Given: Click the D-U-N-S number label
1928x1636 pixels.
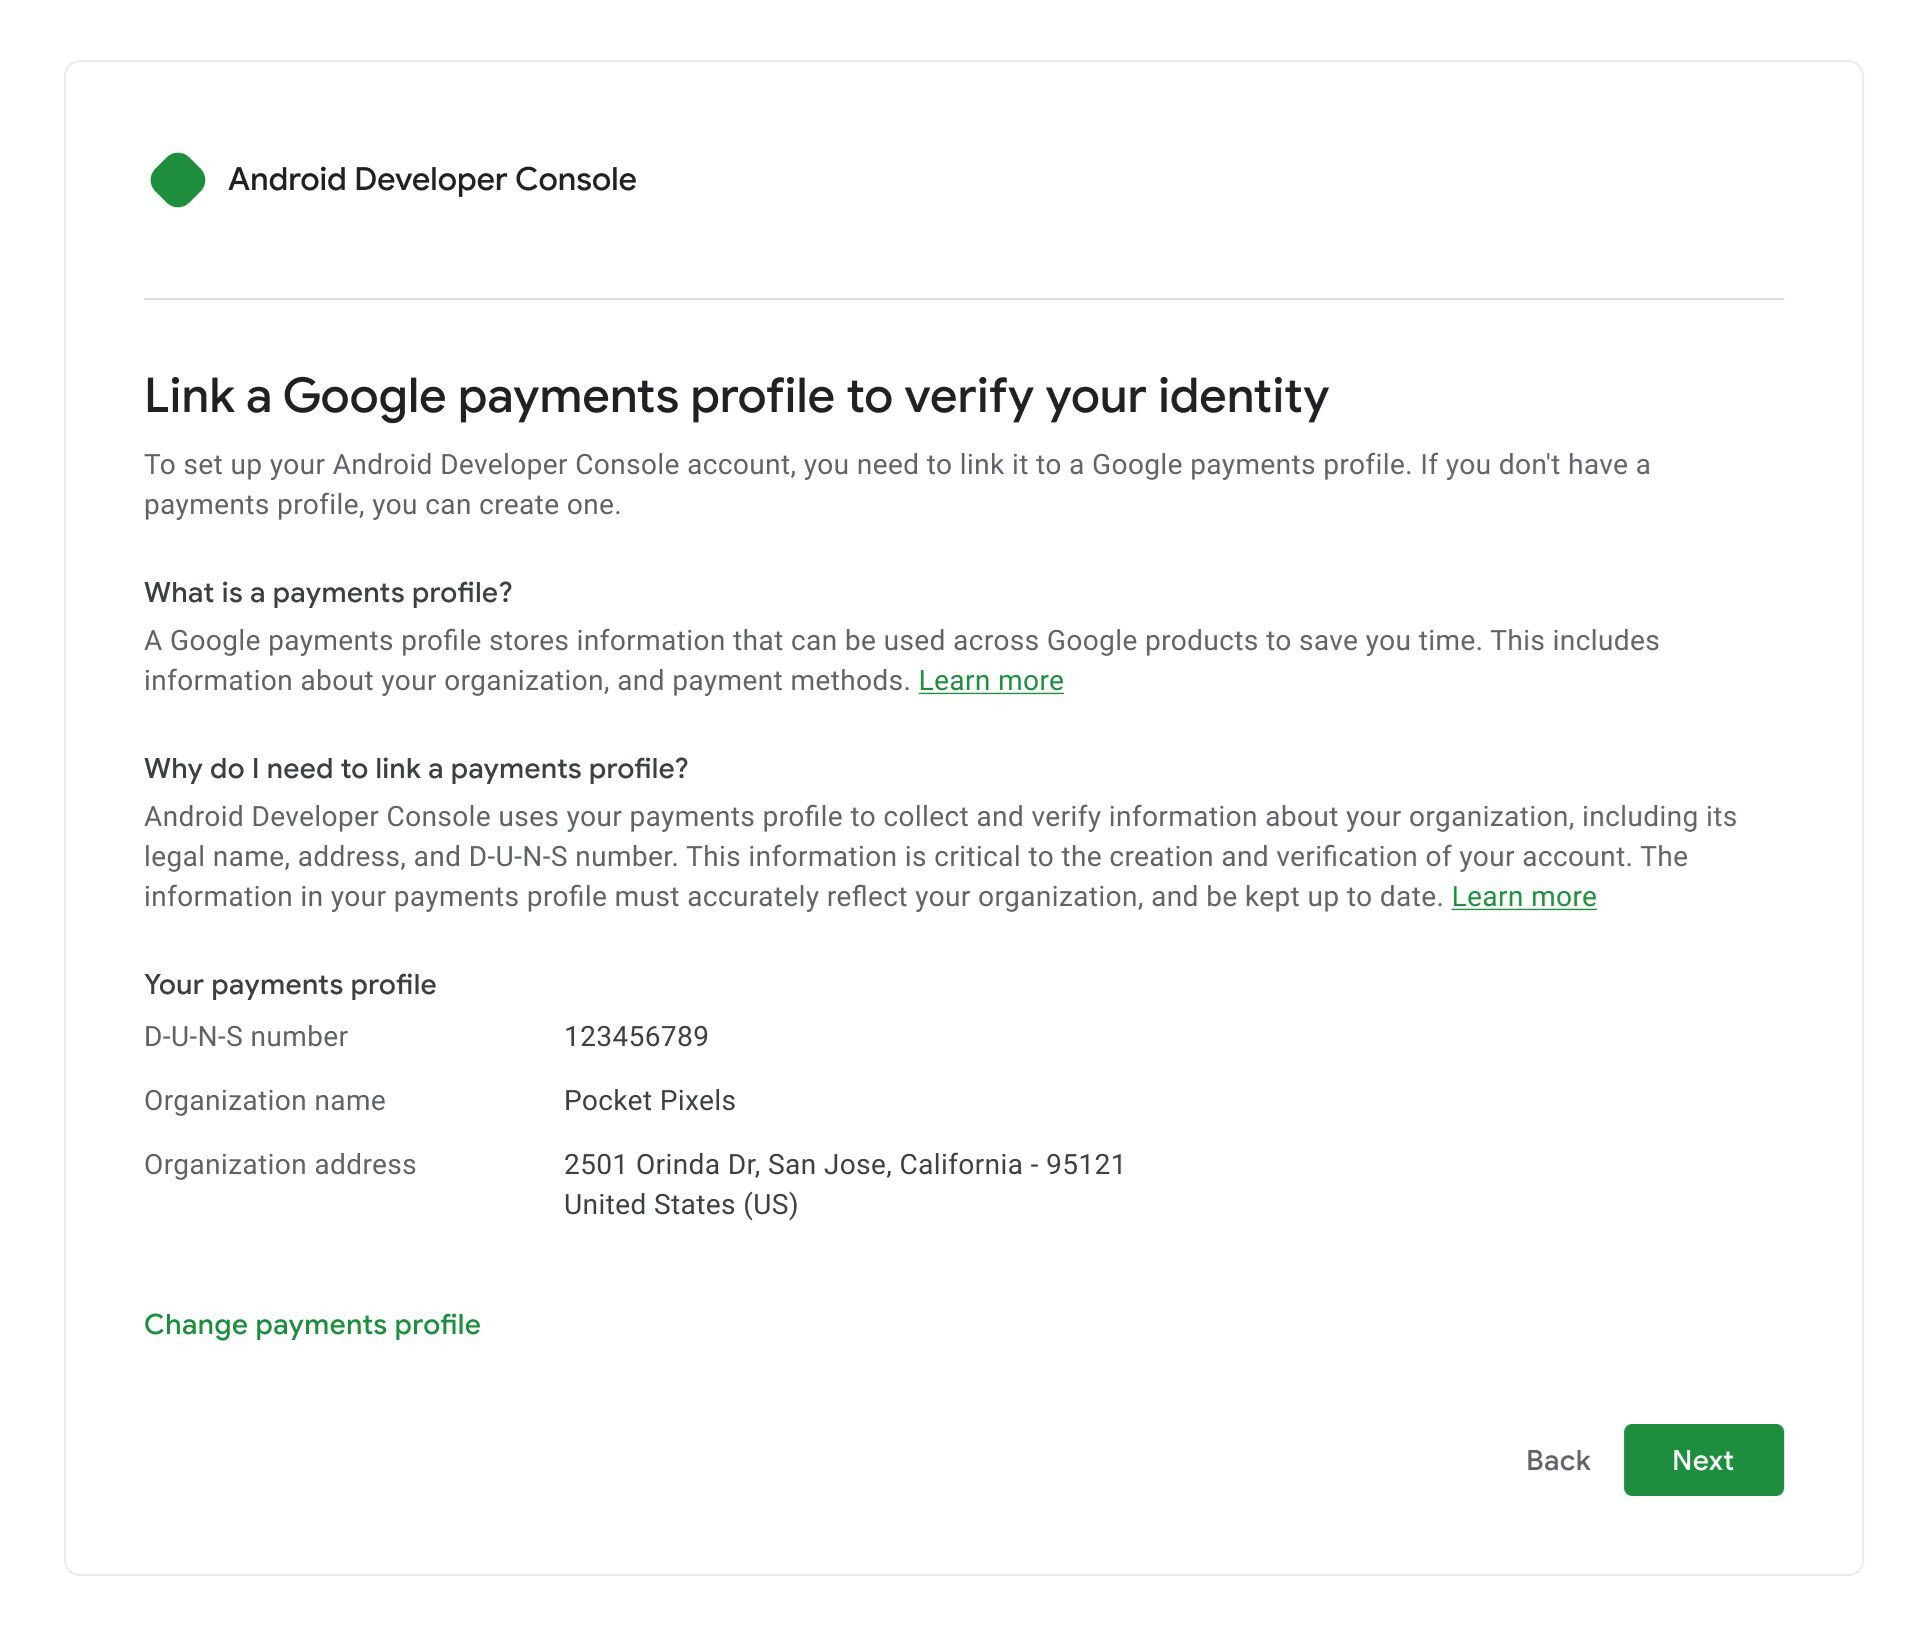Looking at the screenshot, I should point(246,1036).
